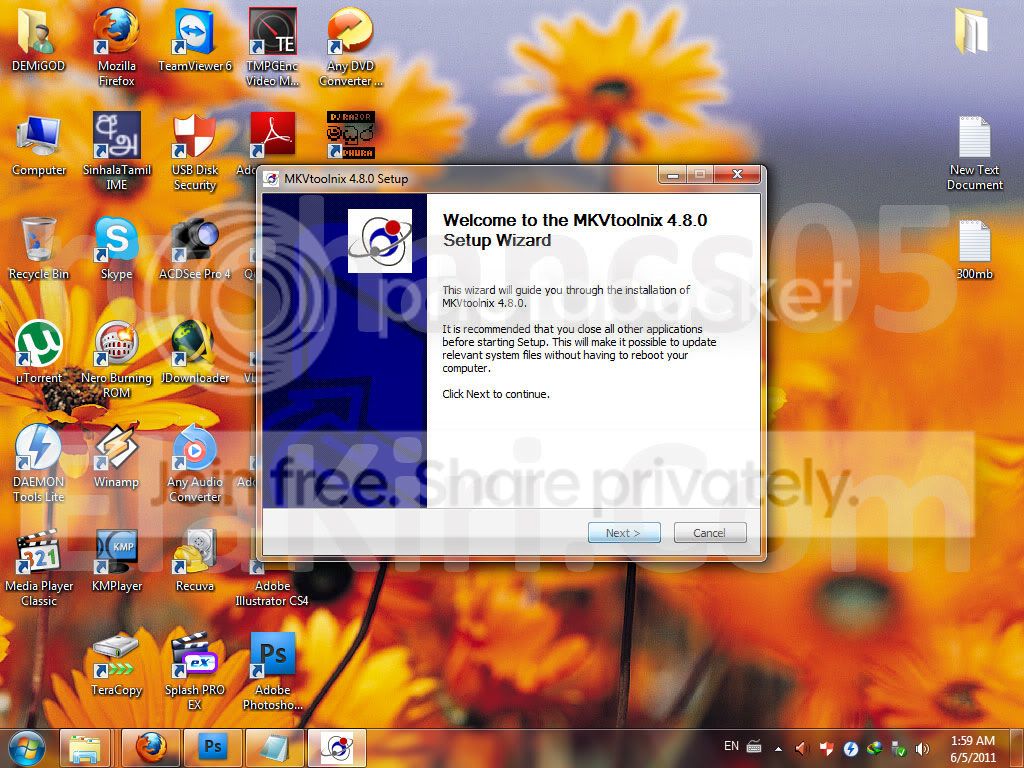Select the Computer desktop icon
Viewport: 1024px width, 768px height.
39,145
